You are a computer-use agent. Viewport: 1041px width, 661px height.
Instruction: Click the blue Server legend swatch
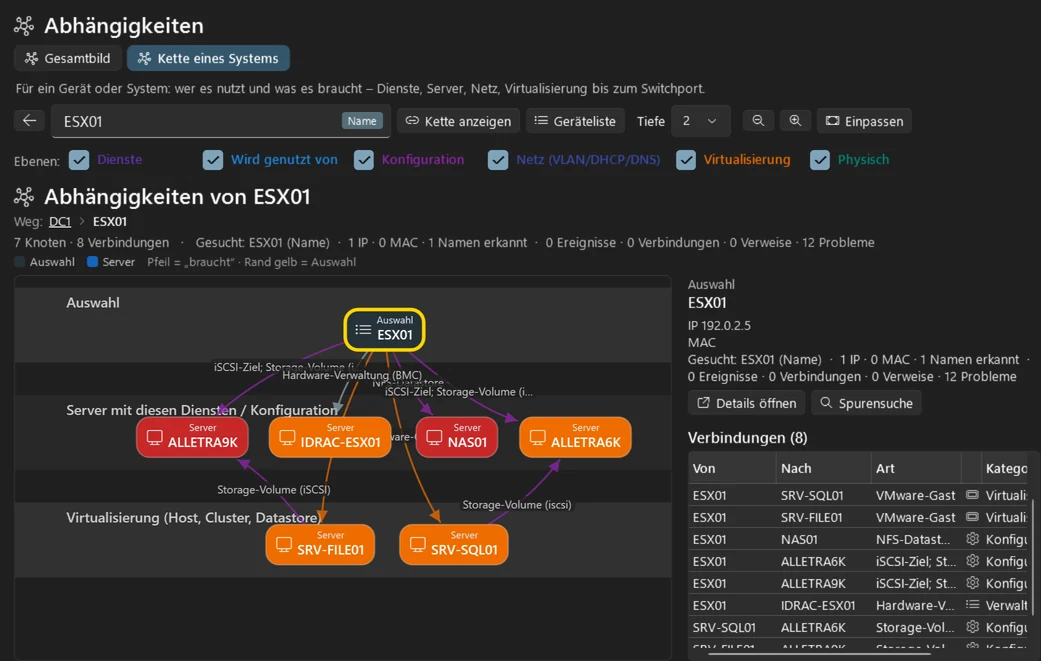[x=93, y=261]
